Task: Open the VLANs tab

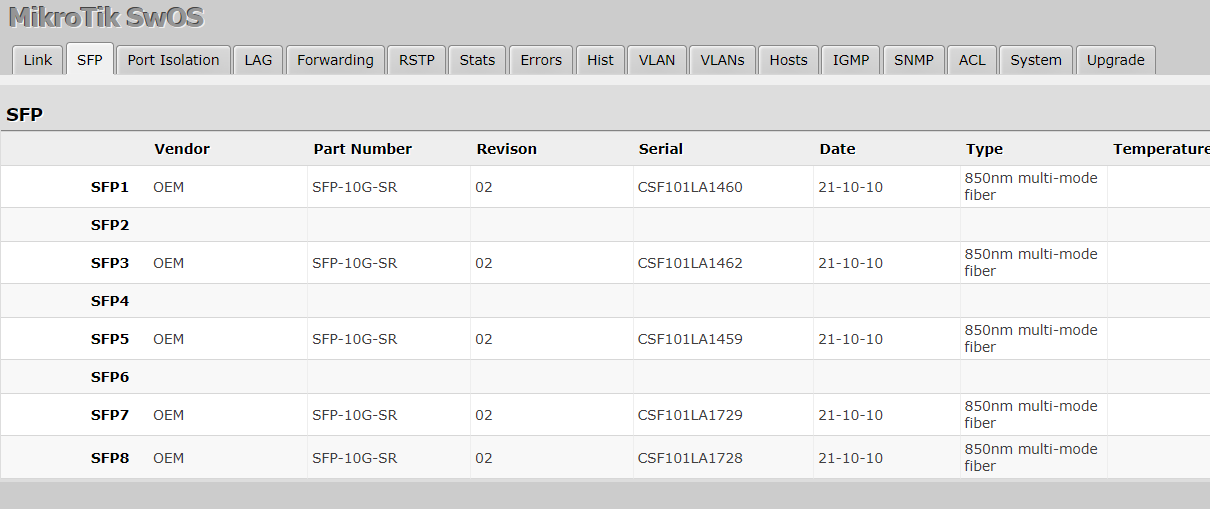Action: [x=722, y=60]
